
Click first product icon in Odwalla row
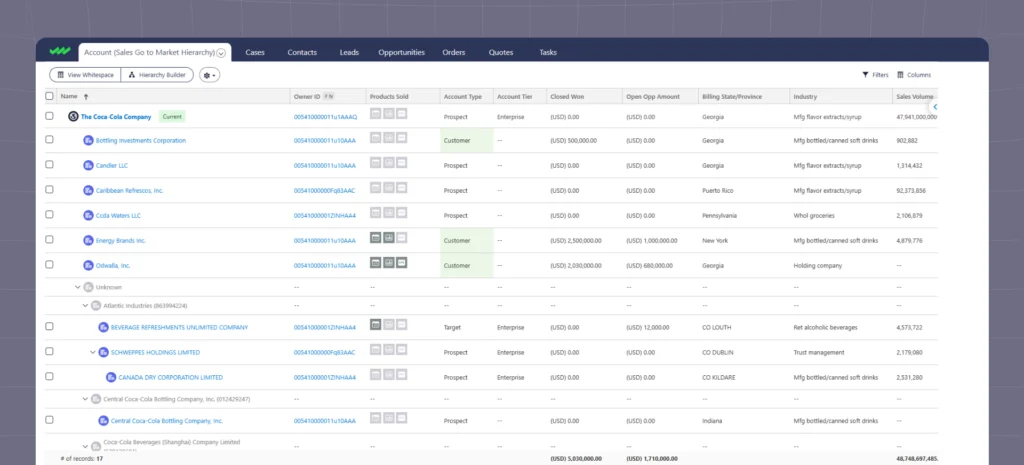(376, 263)
